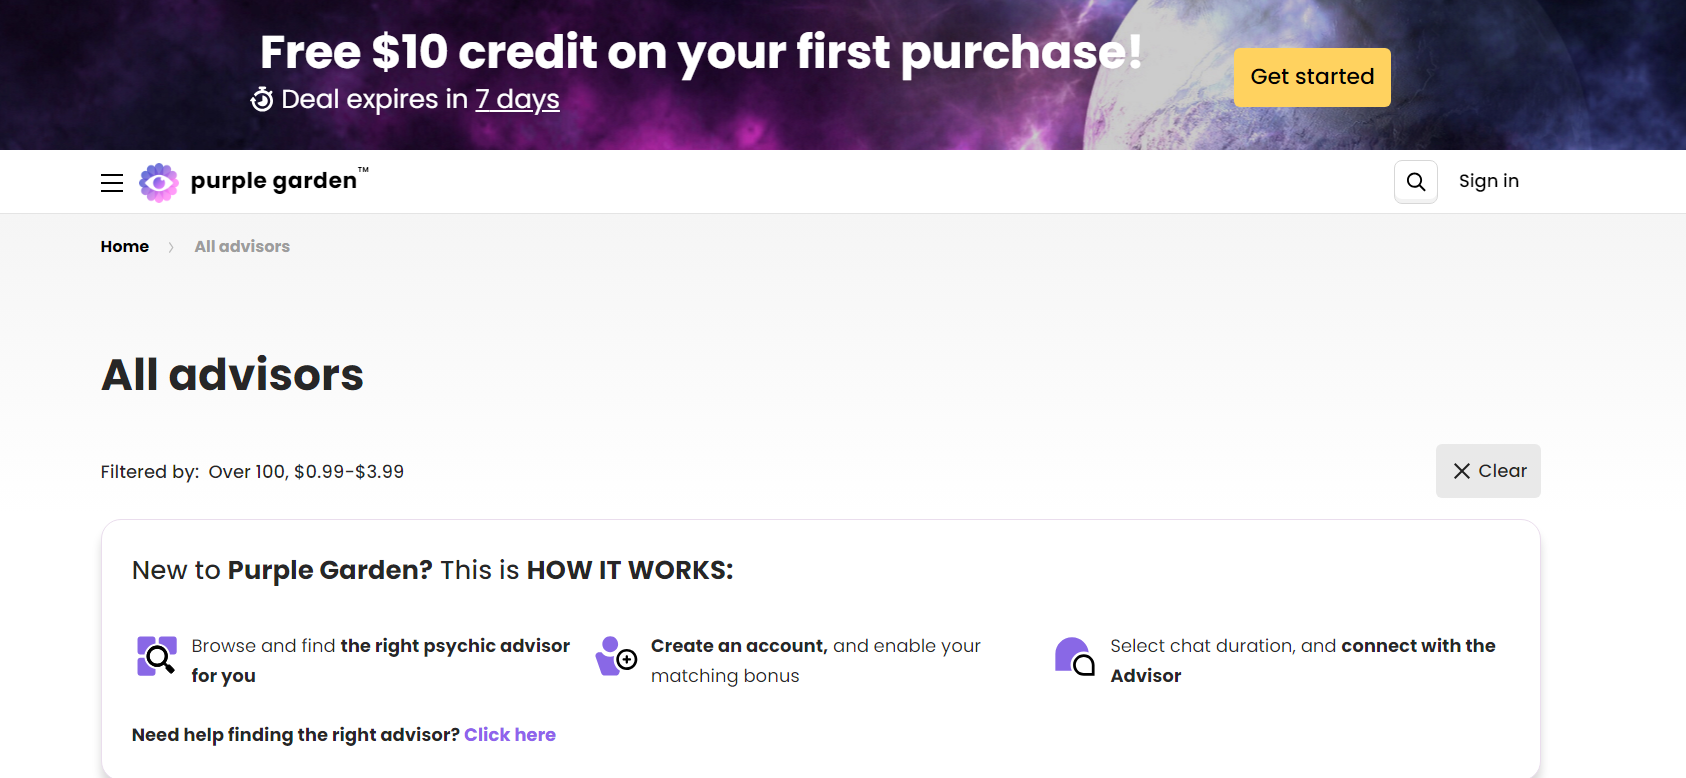Click the 'Create an account' step text

coord(739,646)
